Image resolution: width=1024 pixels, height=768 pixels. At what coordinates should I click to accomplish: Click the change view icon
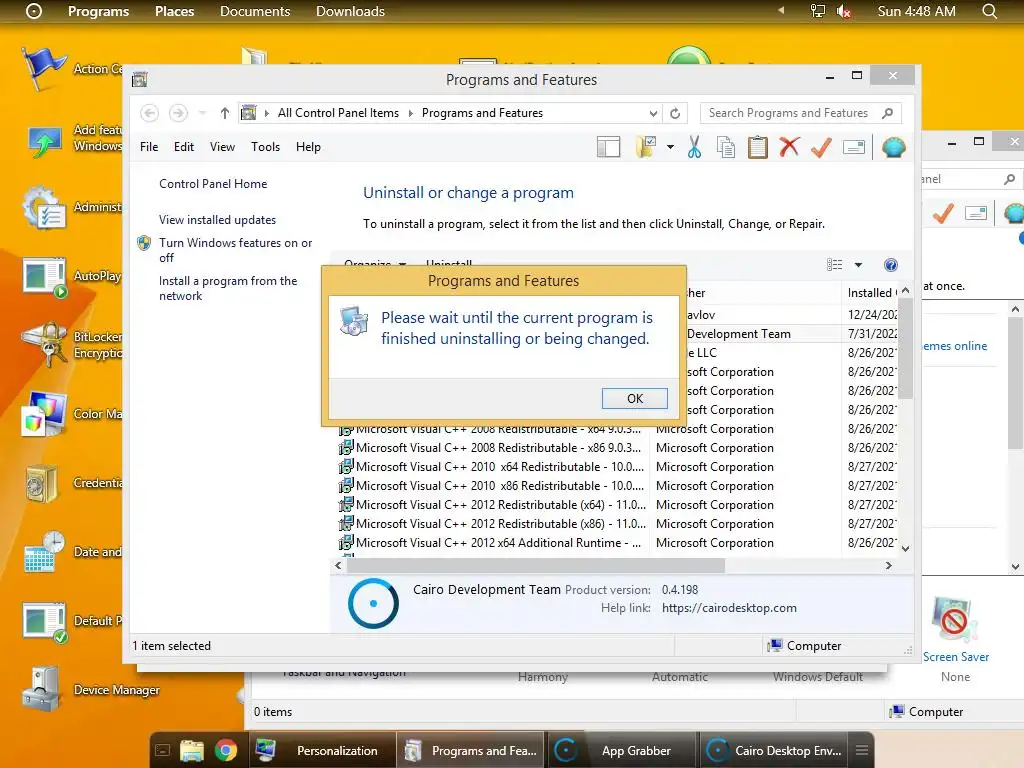(834, 264)
